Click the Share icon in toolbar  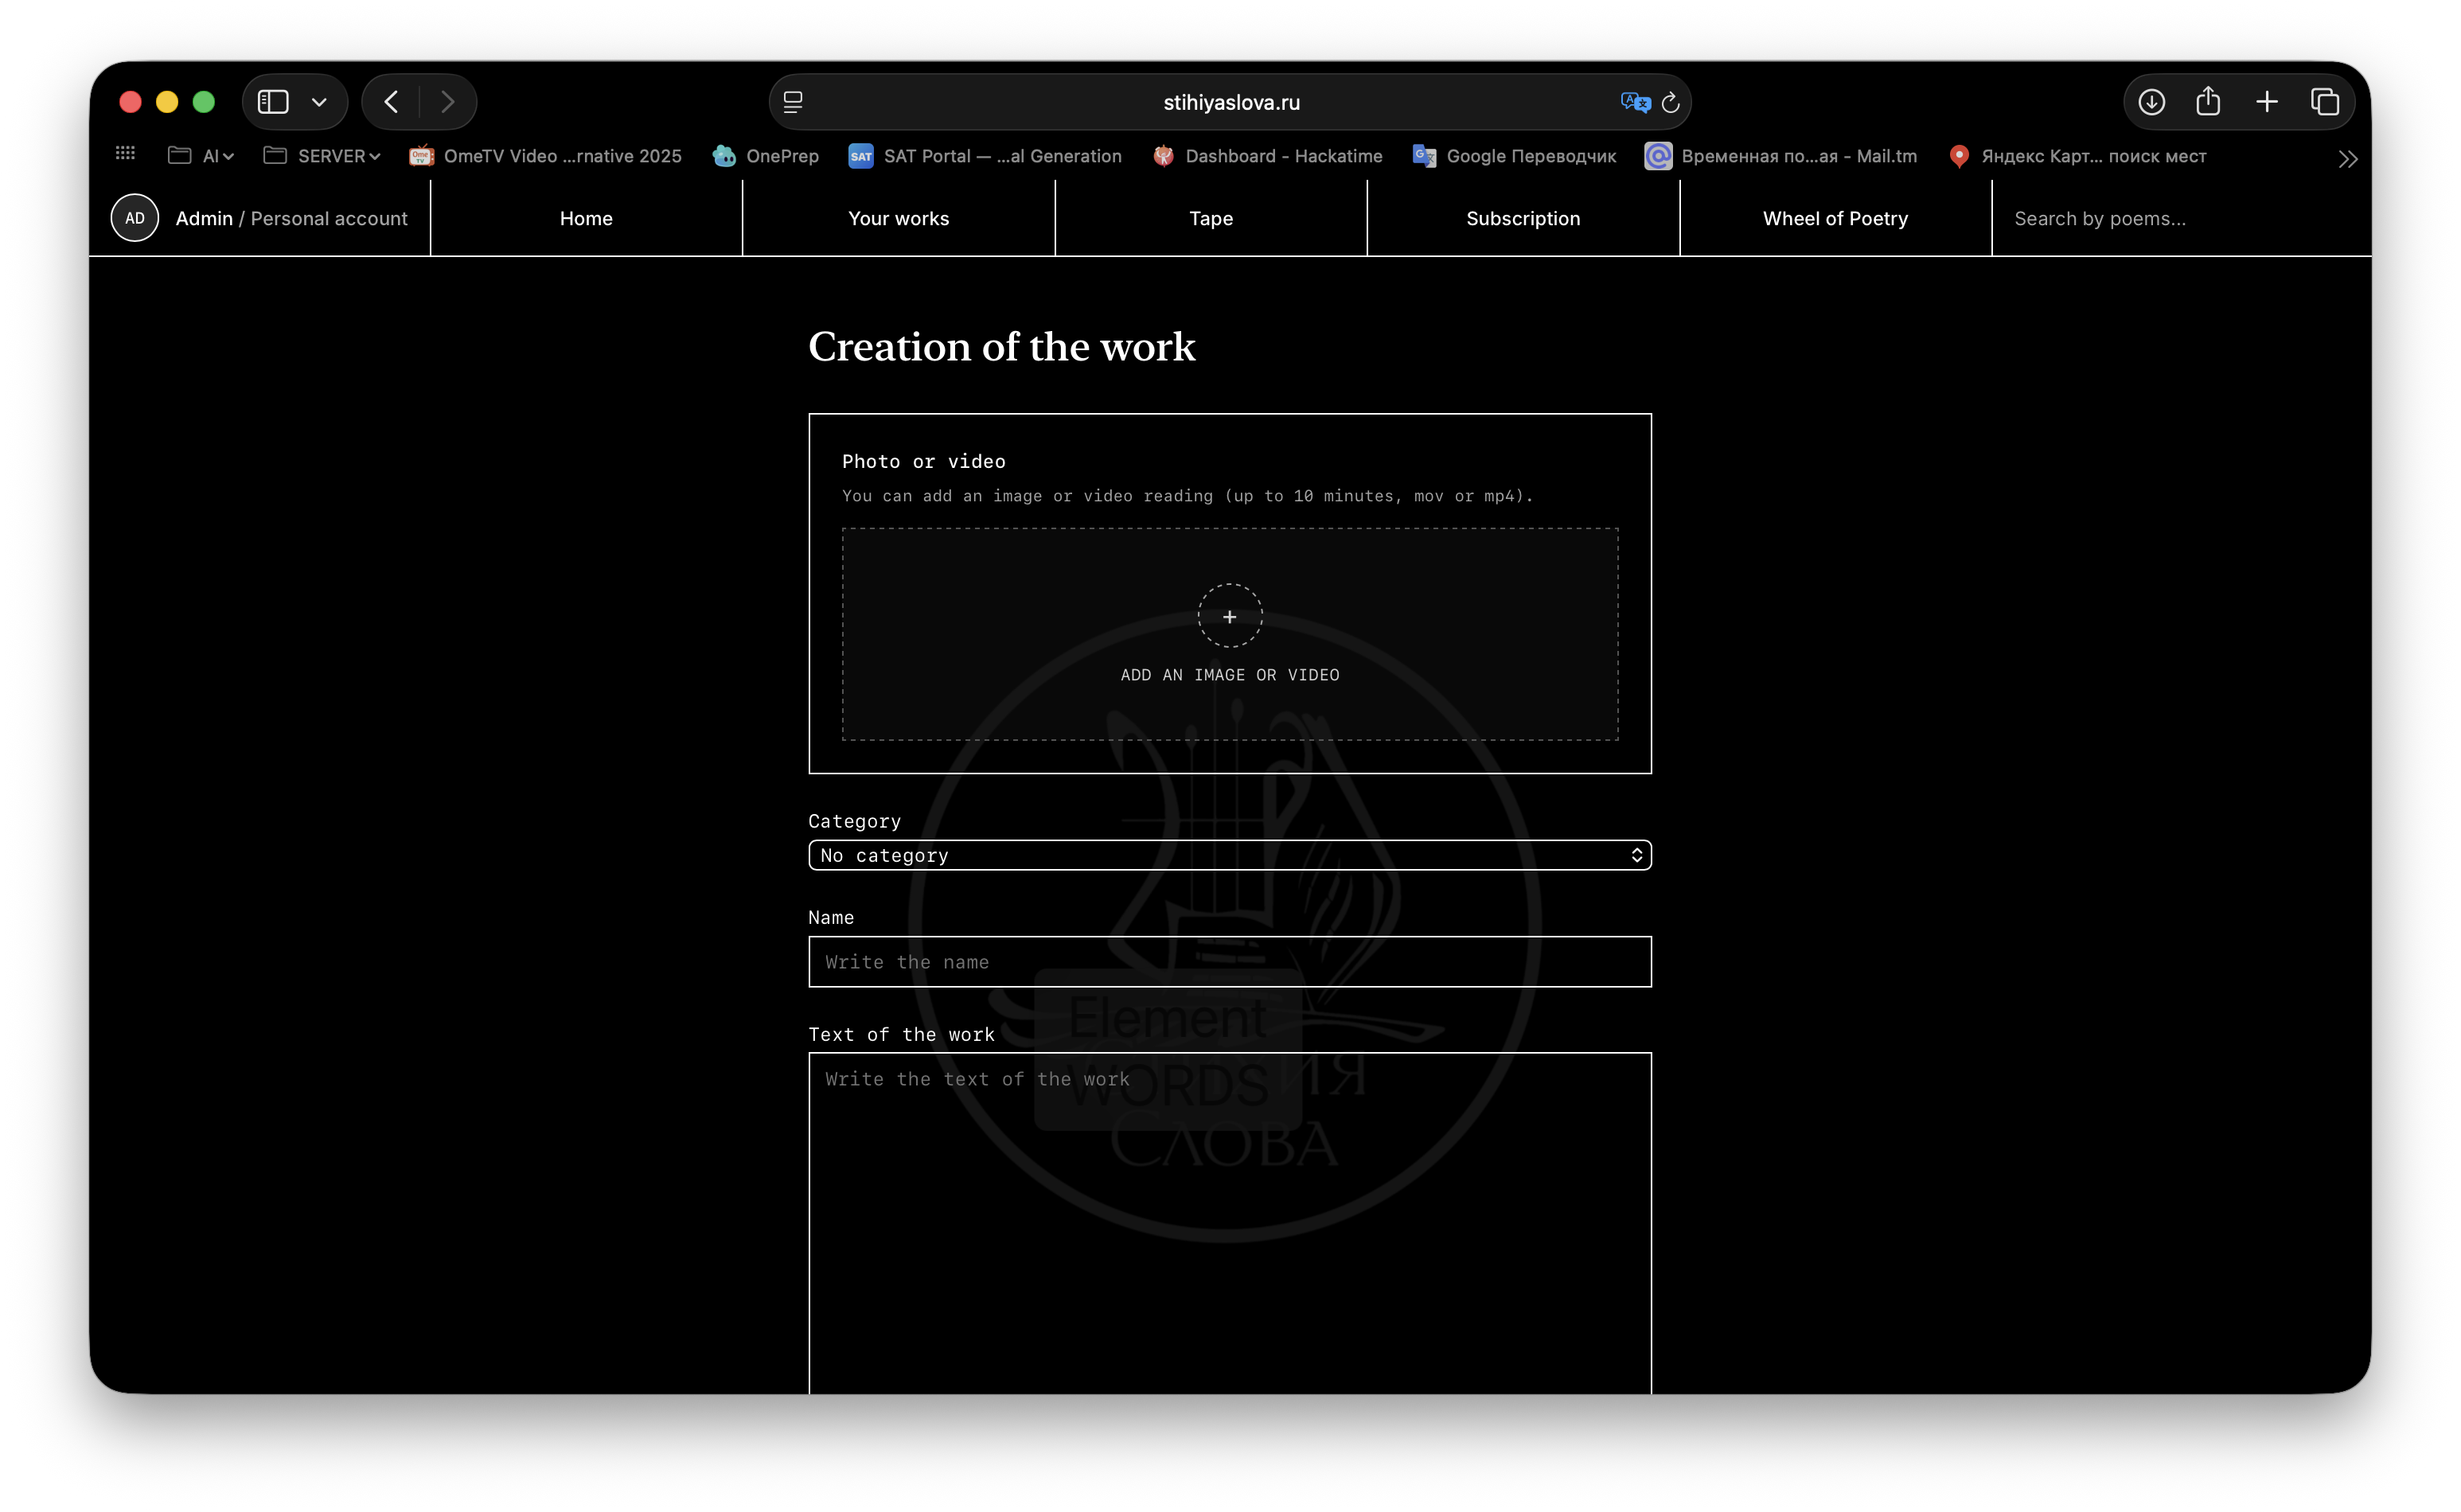tap(2208, 101)
